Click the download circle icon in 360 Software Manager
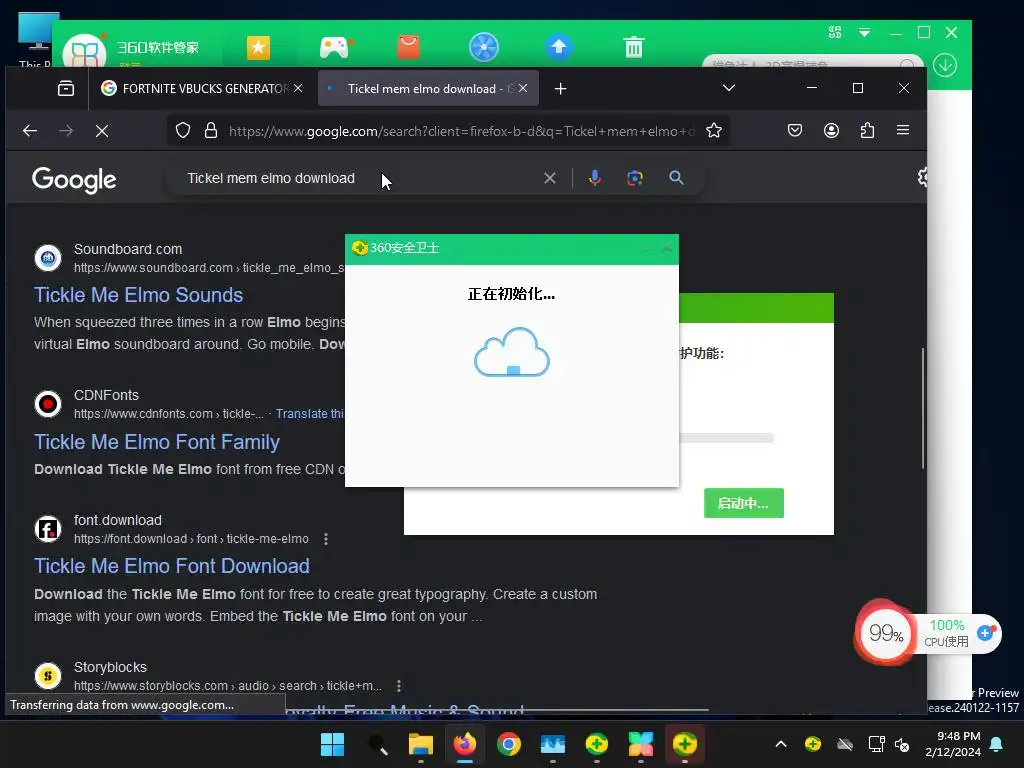Viewport: 1024px width, 768px height. (944, 65)
